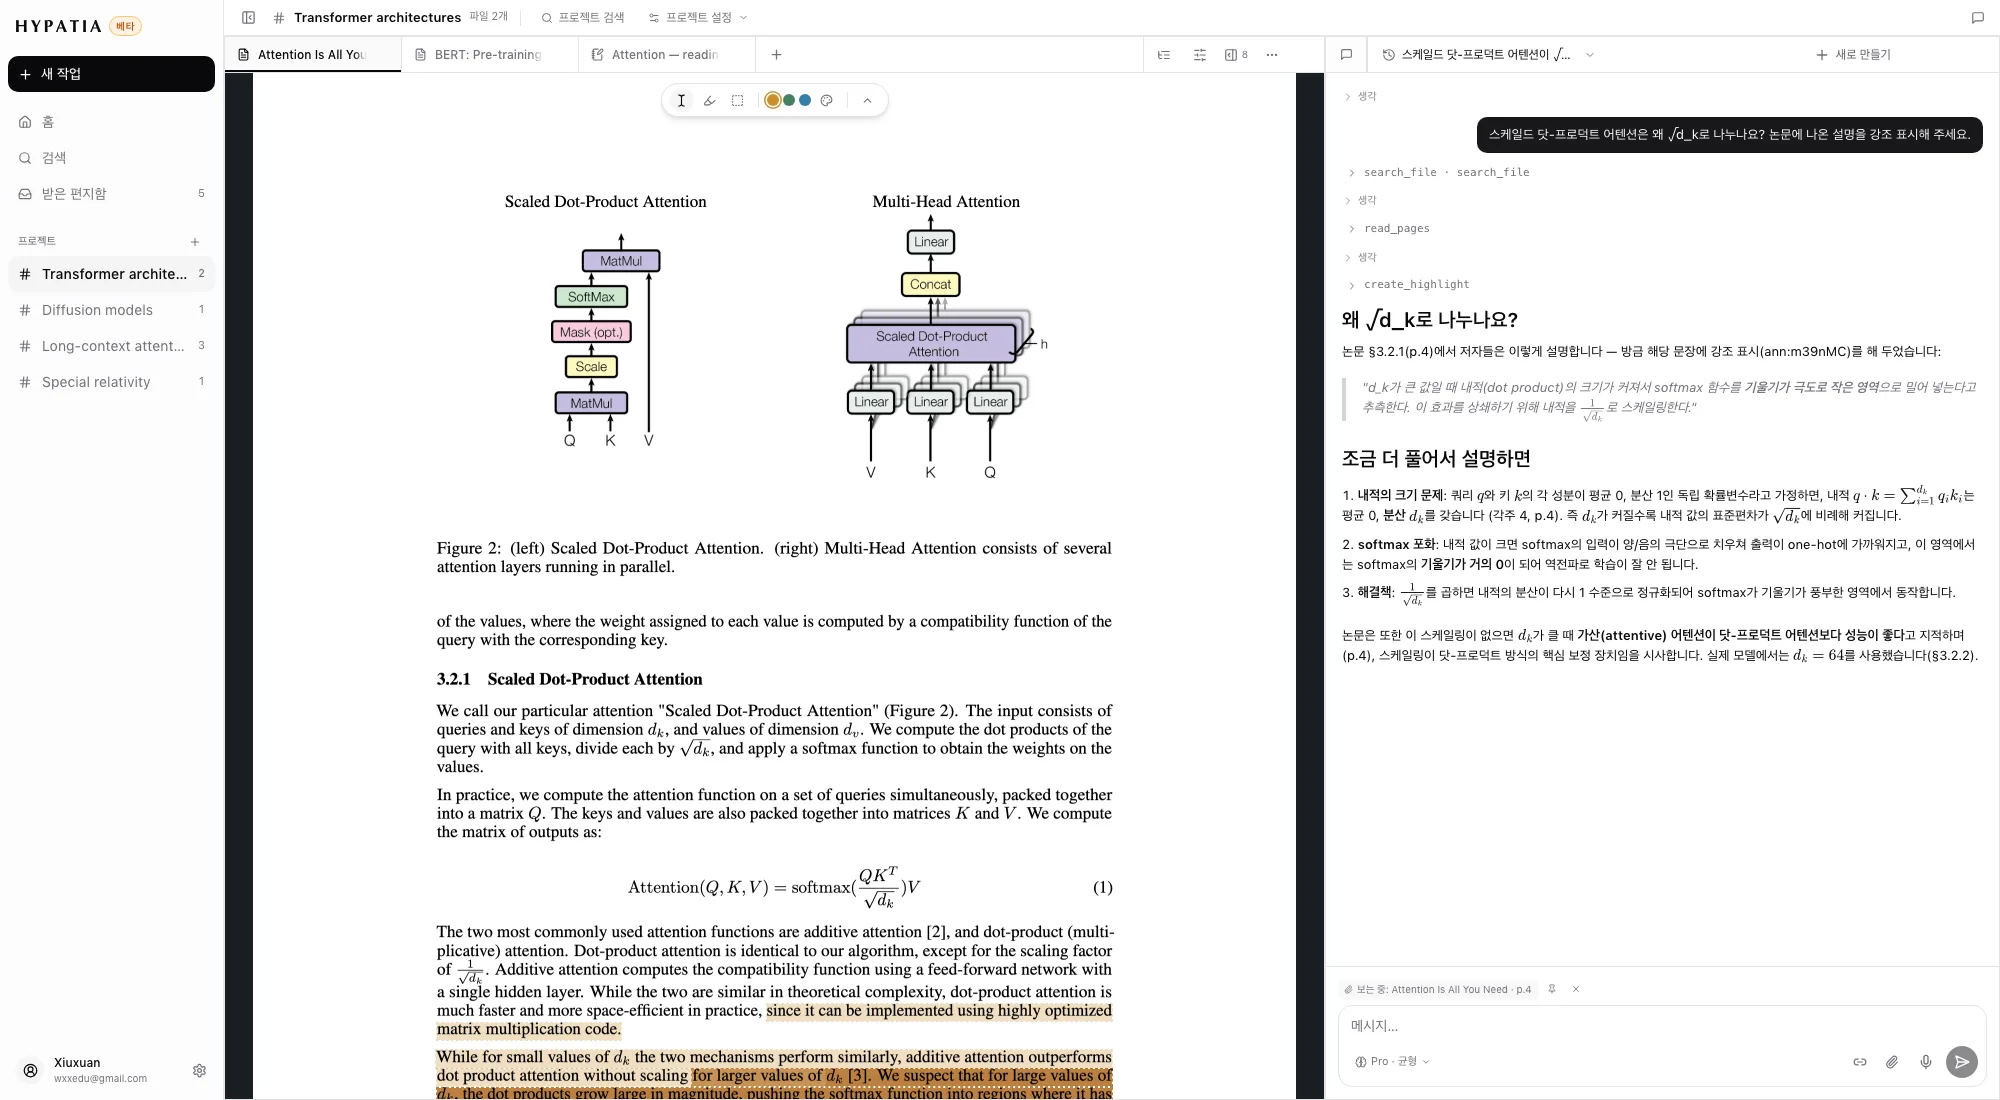This screenshot has height=1100, width=2000.
Task: Switch to Attention — reading notes tab
Action: (x=666, y=55)
